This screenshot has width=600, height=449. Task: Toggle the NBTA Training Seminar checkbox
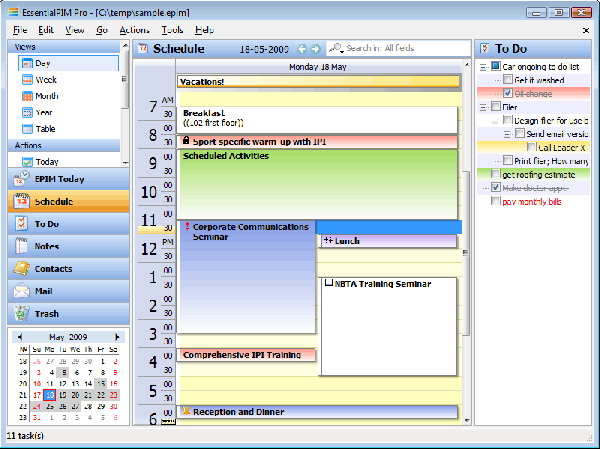point(328,283)
